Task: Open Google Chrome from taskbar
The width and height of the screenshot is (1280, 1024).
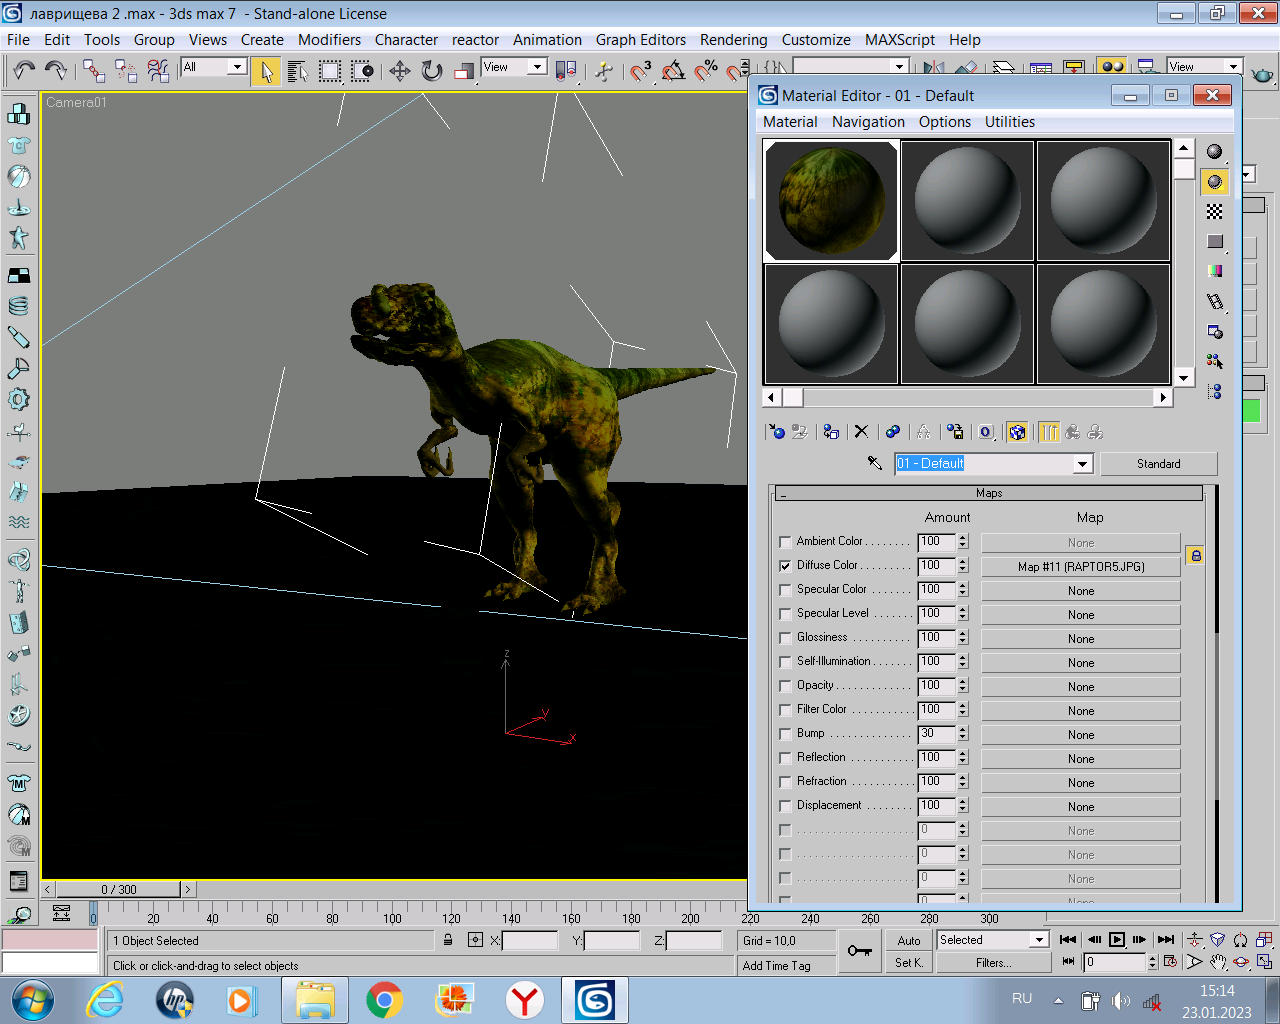Action: click(x=385, y=1000)
